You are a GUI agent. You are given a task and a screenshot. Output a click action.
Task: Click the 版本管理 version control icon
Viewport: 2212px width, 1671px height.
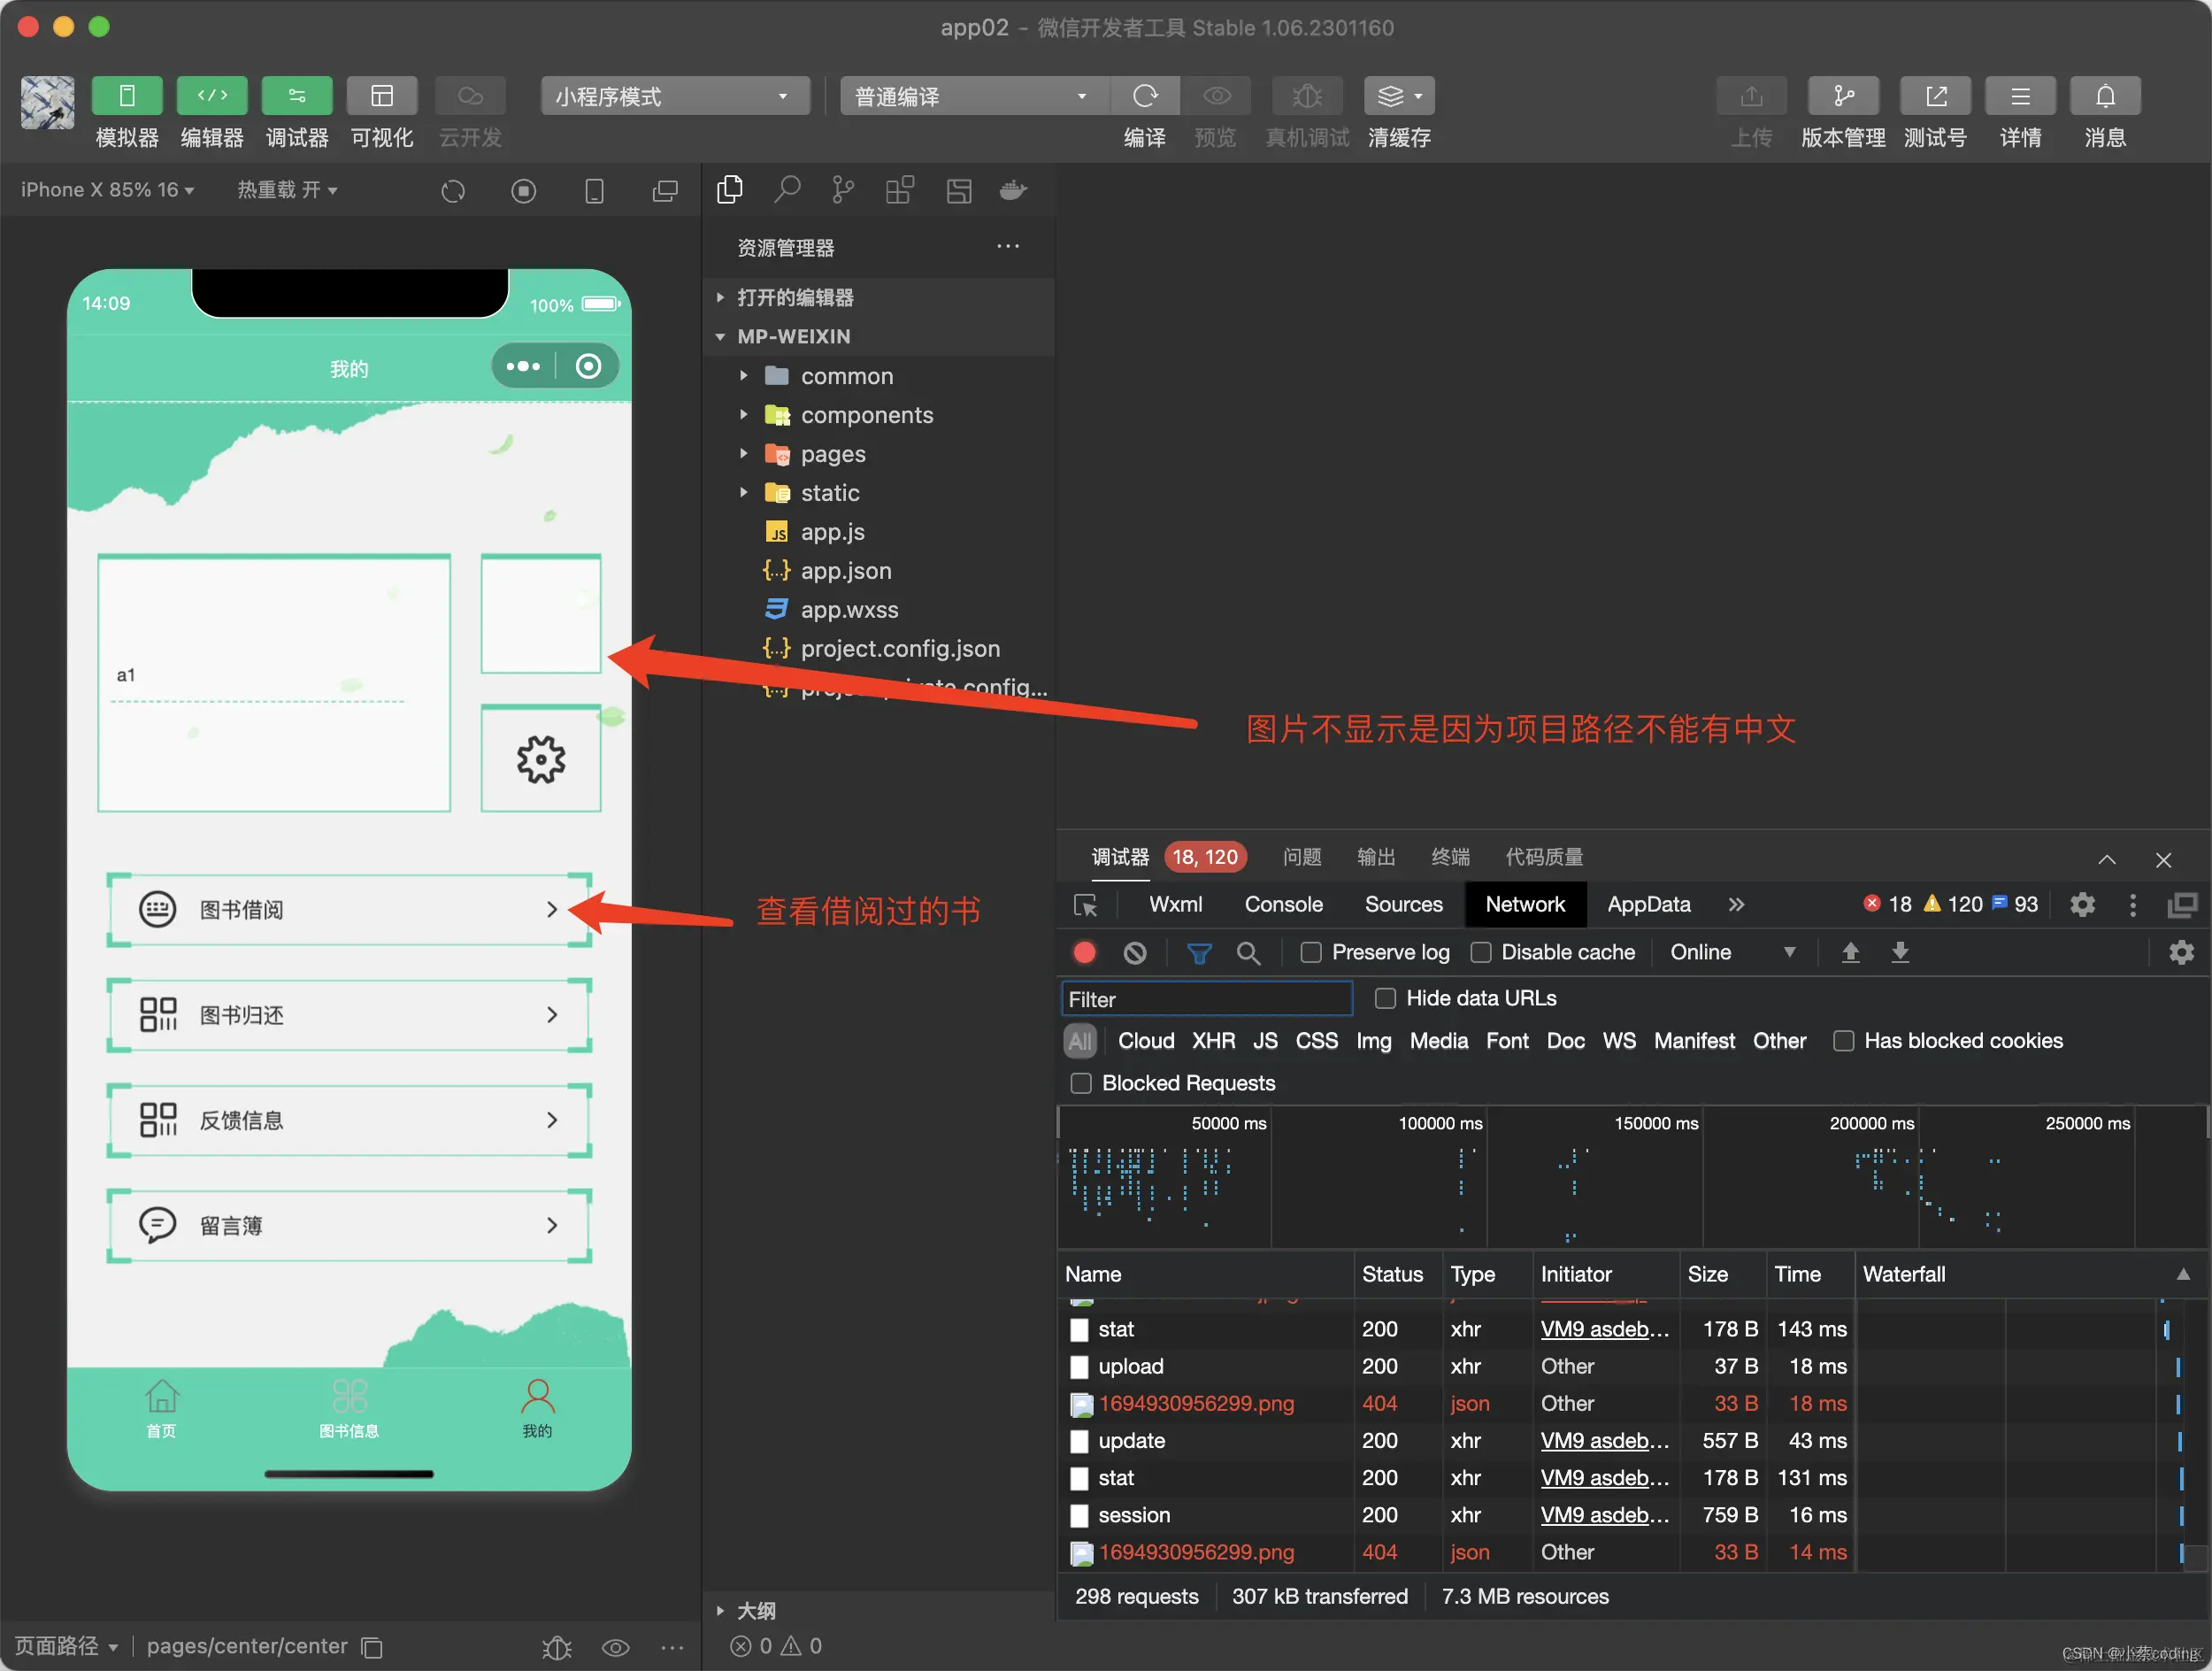(x=1842, y=96)
